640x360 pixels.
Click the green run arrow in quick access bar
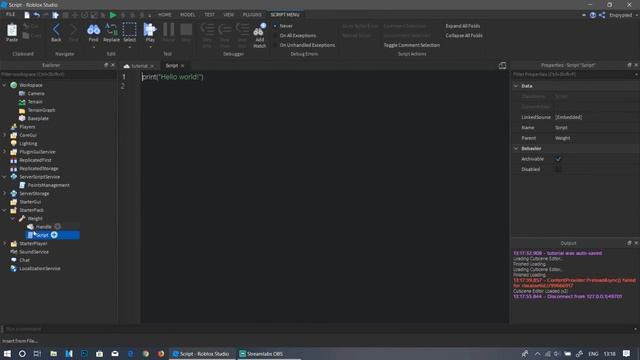tap(113, 15)
